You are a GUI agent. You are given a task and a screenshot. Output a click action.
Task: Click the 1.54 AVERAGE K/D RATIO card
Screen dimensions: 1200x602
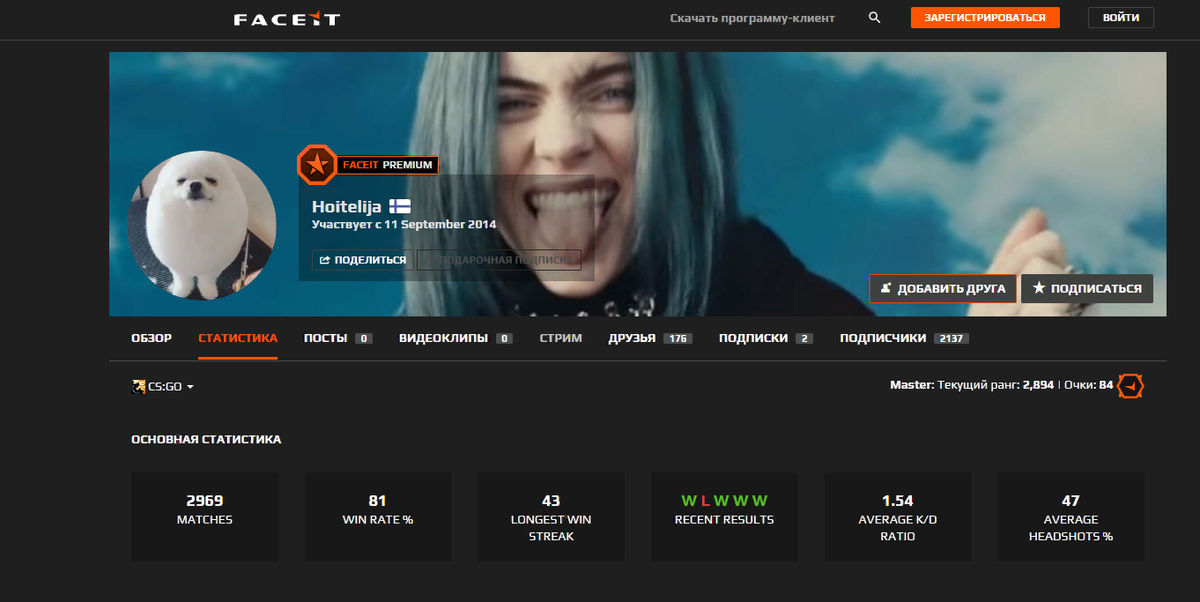point(898,517)
